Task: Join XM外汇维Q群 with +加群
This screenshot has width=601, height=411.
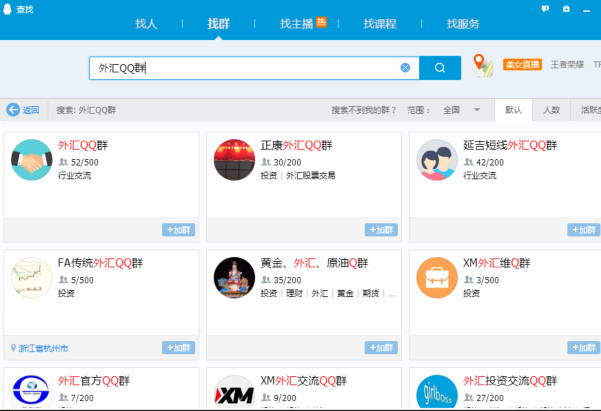Action: (x=584, y=348)
